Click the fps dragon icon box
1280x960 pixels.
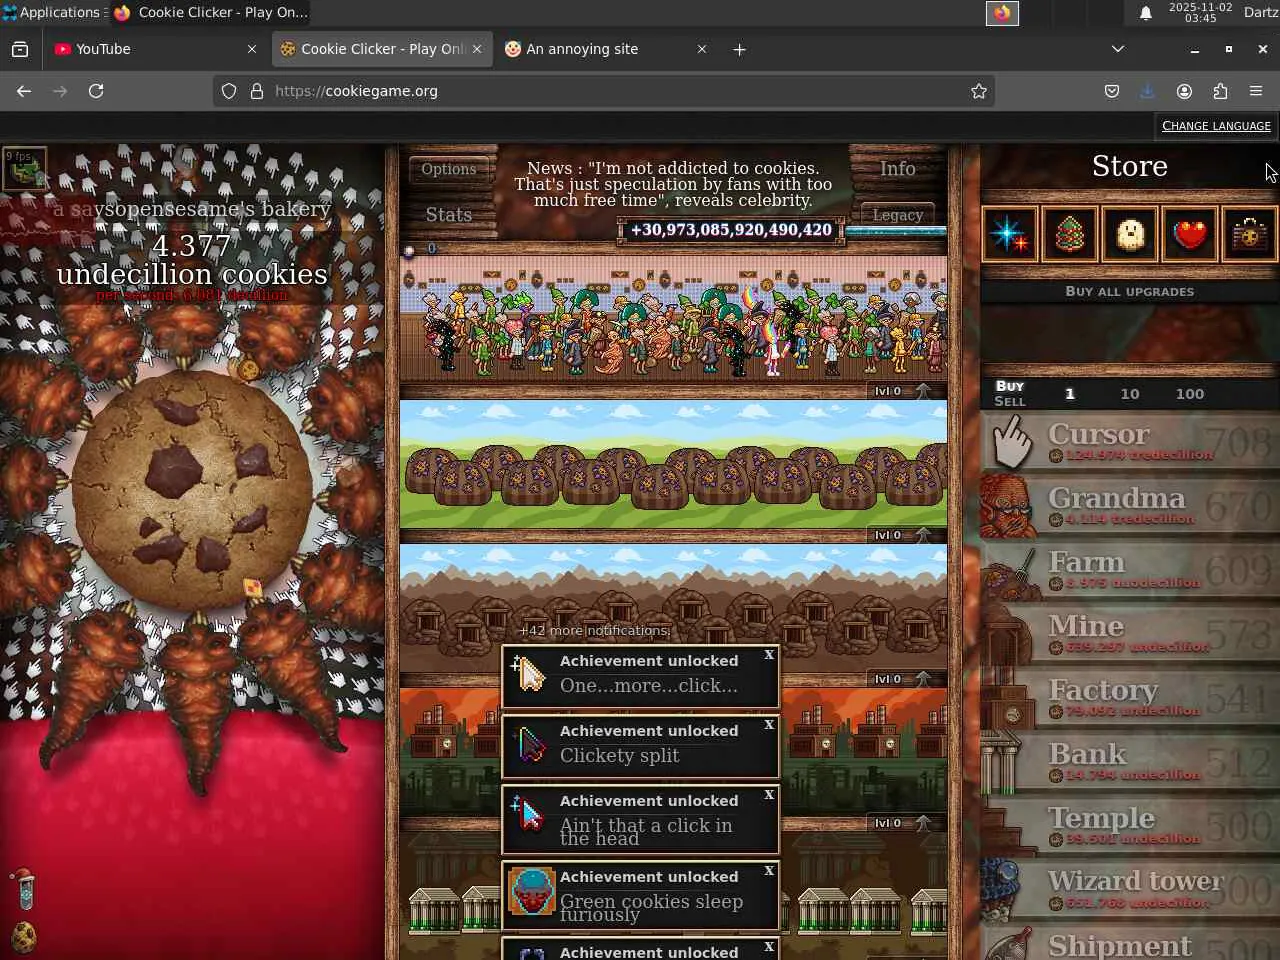click(x=24, y=169)
